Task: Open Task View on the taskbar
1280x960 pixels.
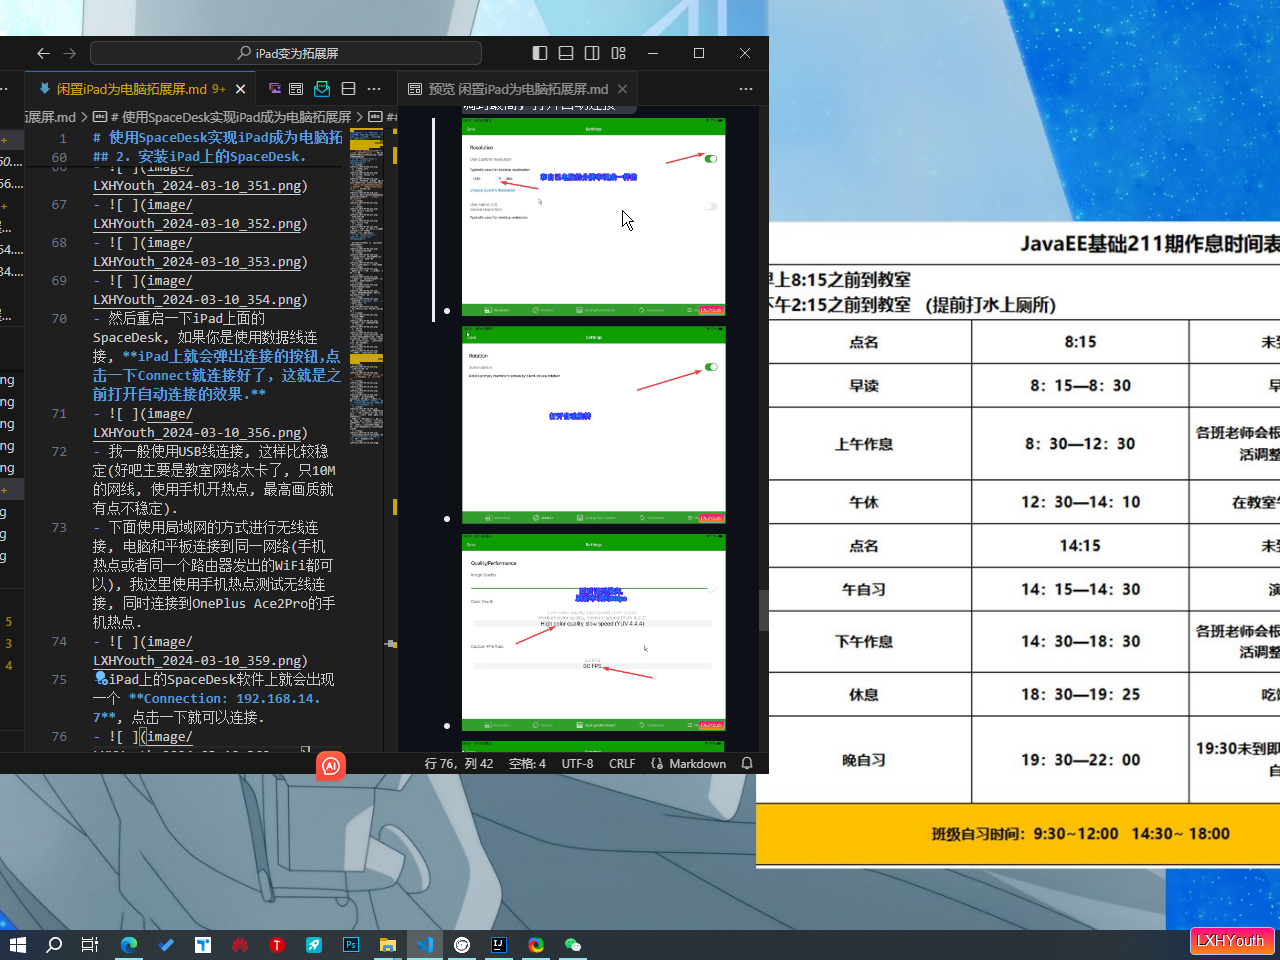Action: 90,944
